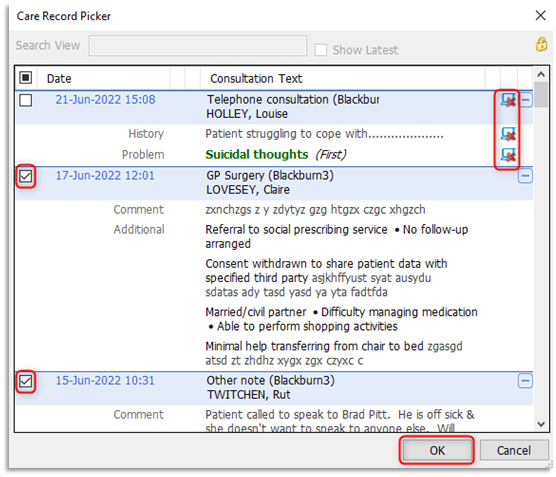Click the online visibility icon beside Suicidal thoughts

(508, 155)
